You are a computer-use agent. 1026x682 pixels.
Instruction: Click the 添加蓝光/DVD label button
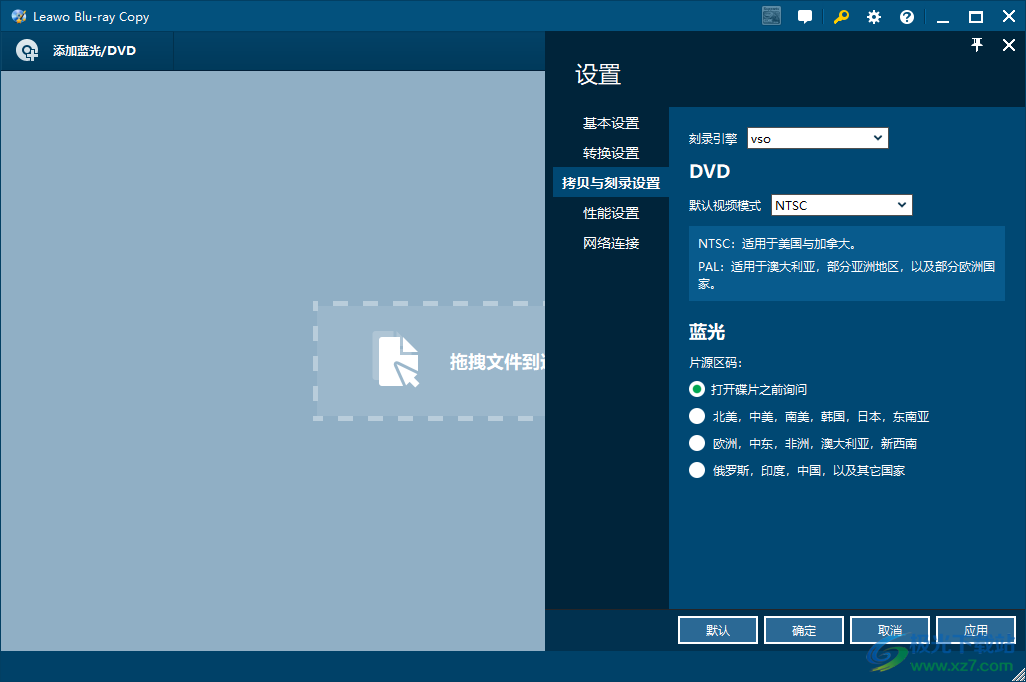pos(94,50)
